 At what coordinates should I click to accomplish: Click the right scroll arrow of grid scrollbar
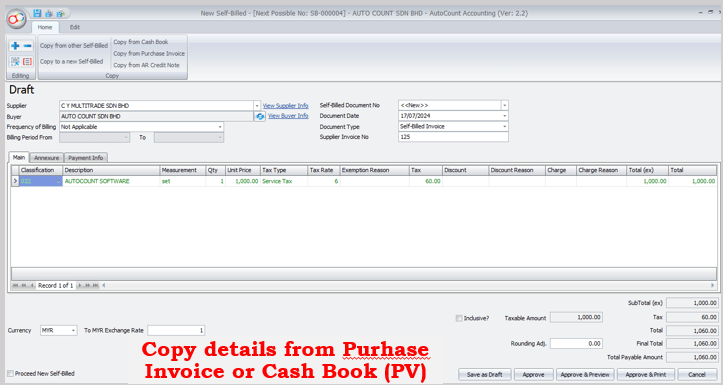(712, 285)
